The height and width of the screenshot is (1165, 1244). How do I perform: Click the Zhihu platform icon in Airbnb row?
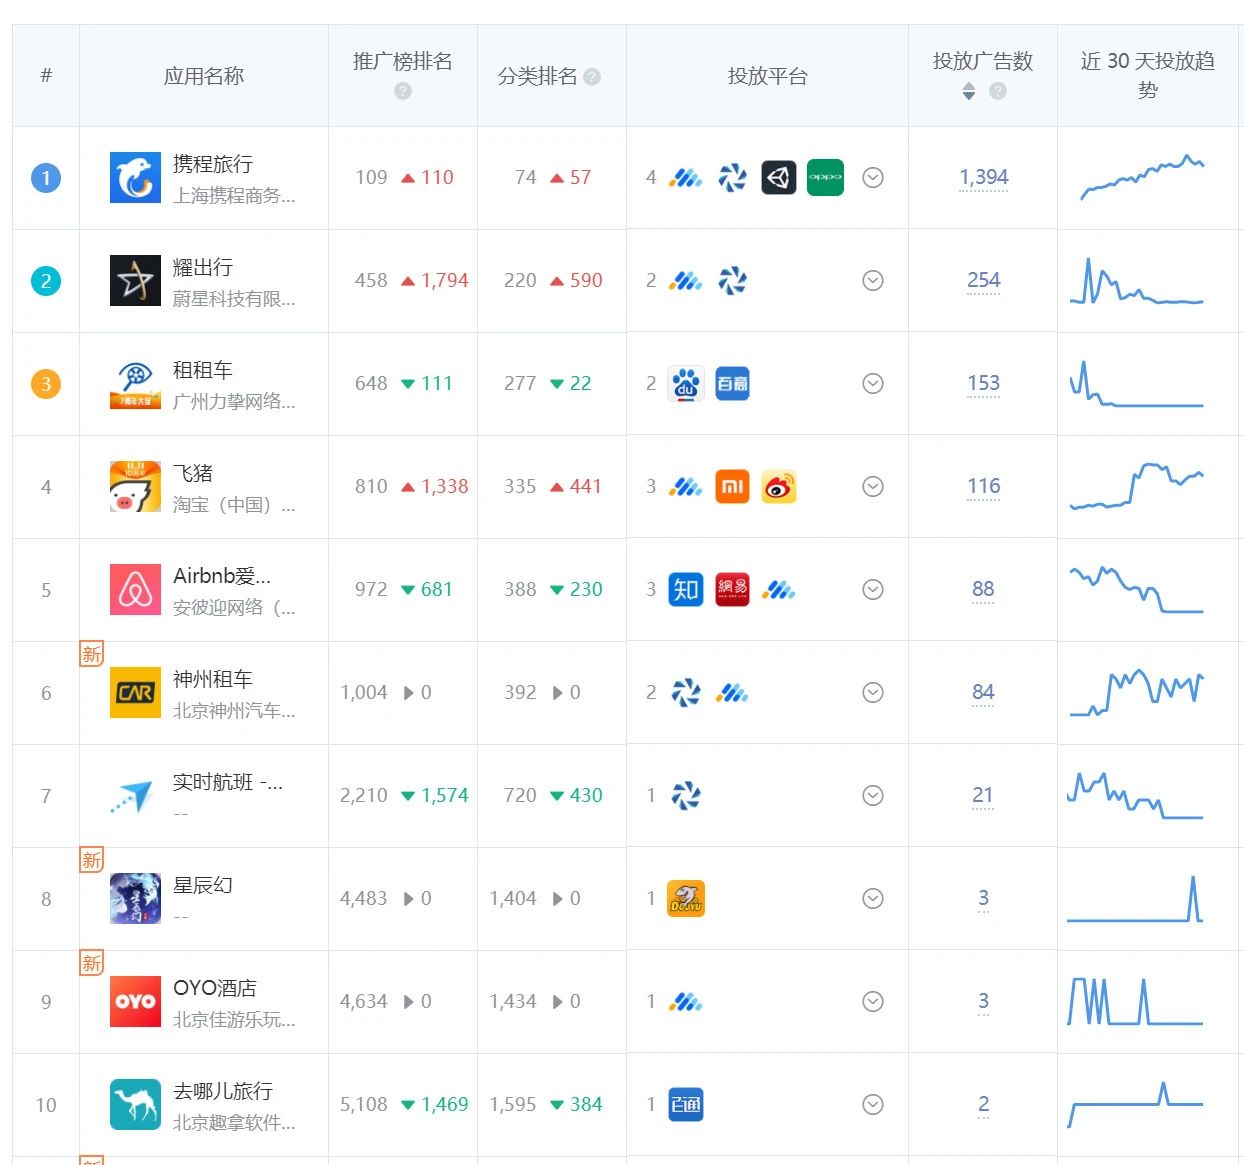(685, 590)
